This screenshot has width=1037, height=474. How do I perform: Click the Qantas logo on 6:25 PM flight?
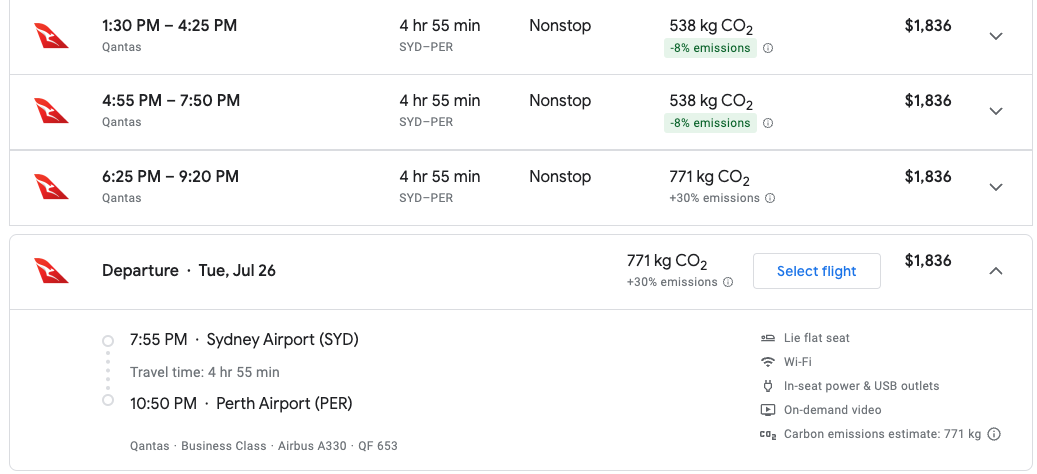pos(51,186)
